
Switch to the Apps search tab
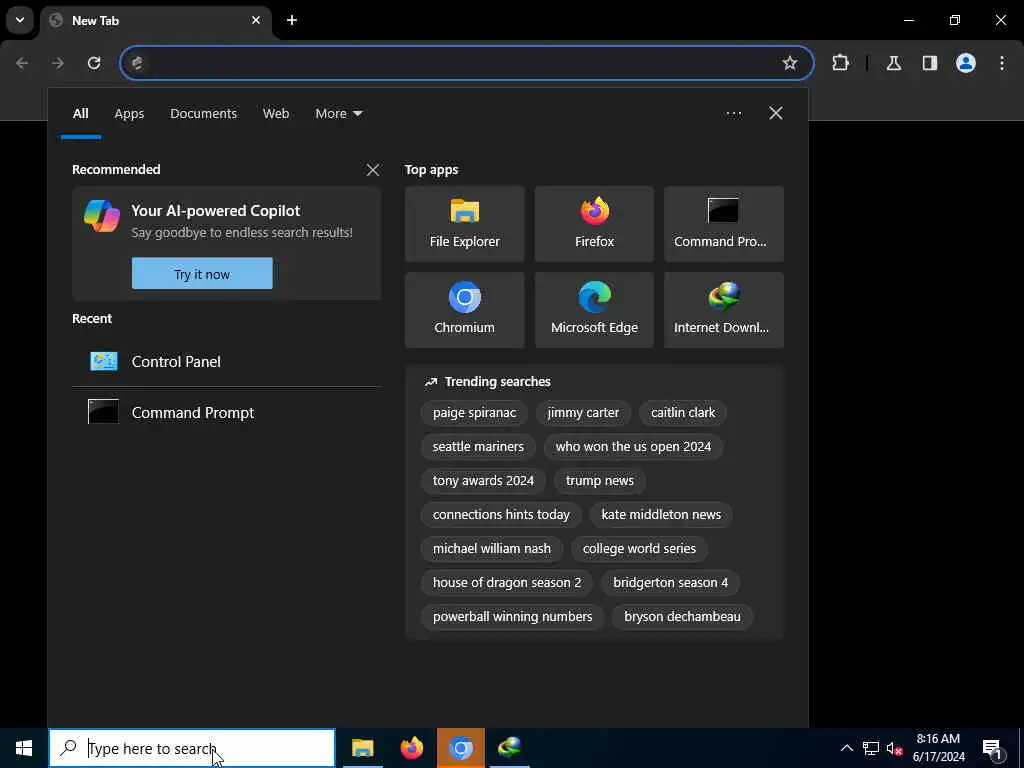point(129,114)
